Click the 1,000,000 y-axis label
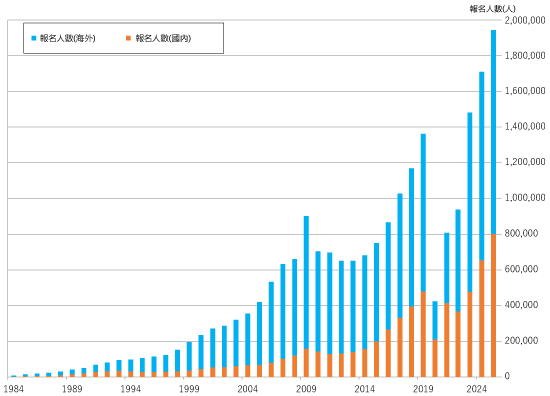 pyautogui.click(x=525, y=198)
